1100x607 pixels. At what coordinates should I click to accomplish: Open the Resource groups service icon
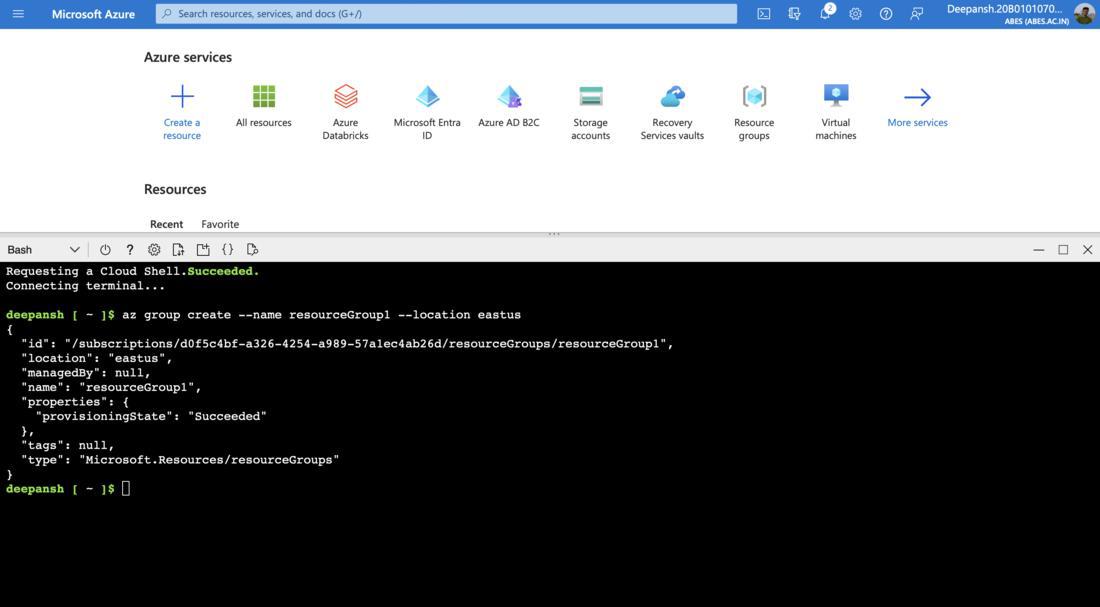click(x=754, y=96)
